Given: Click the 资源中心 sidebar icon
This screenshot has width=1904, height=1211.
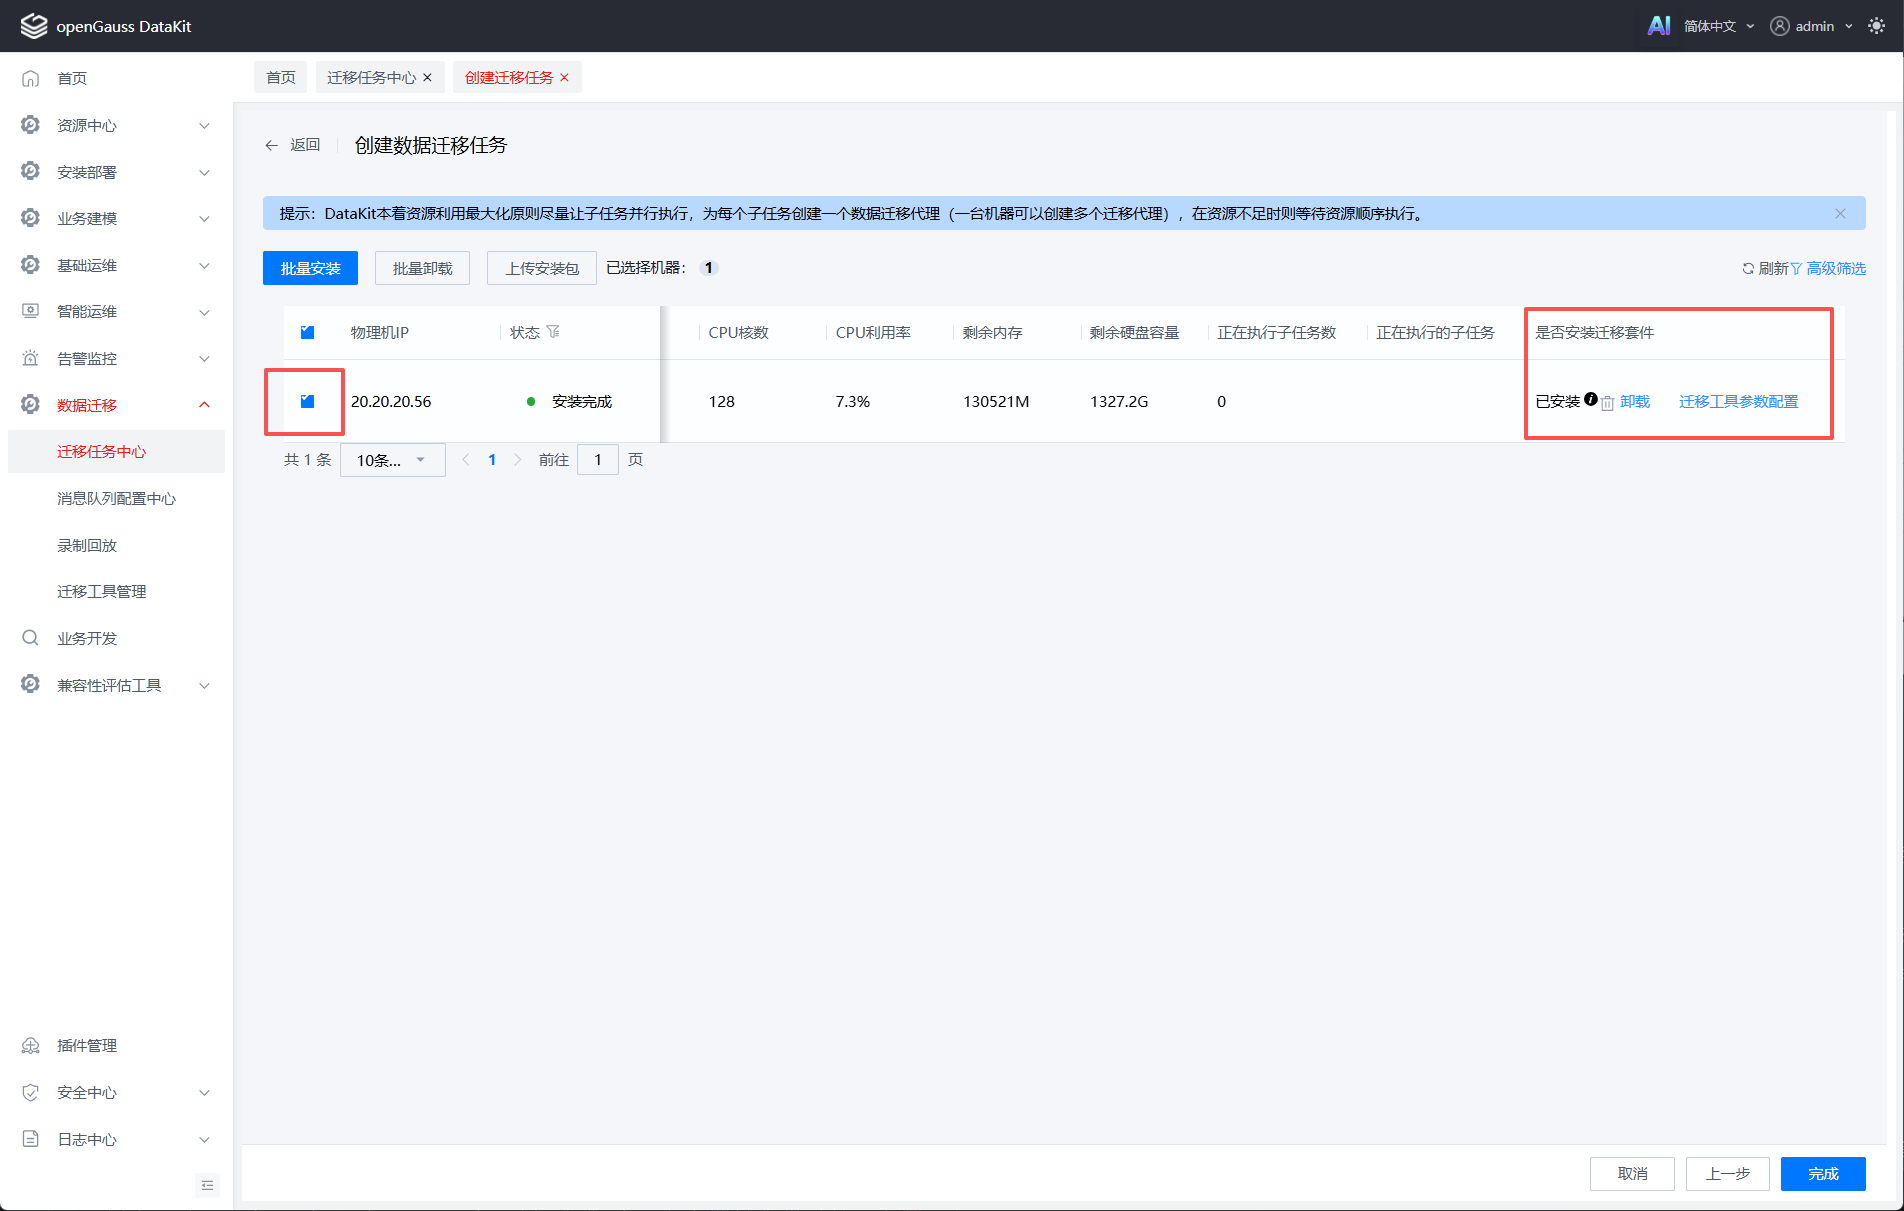Looking at the screenshot, I should click(31, 125).
